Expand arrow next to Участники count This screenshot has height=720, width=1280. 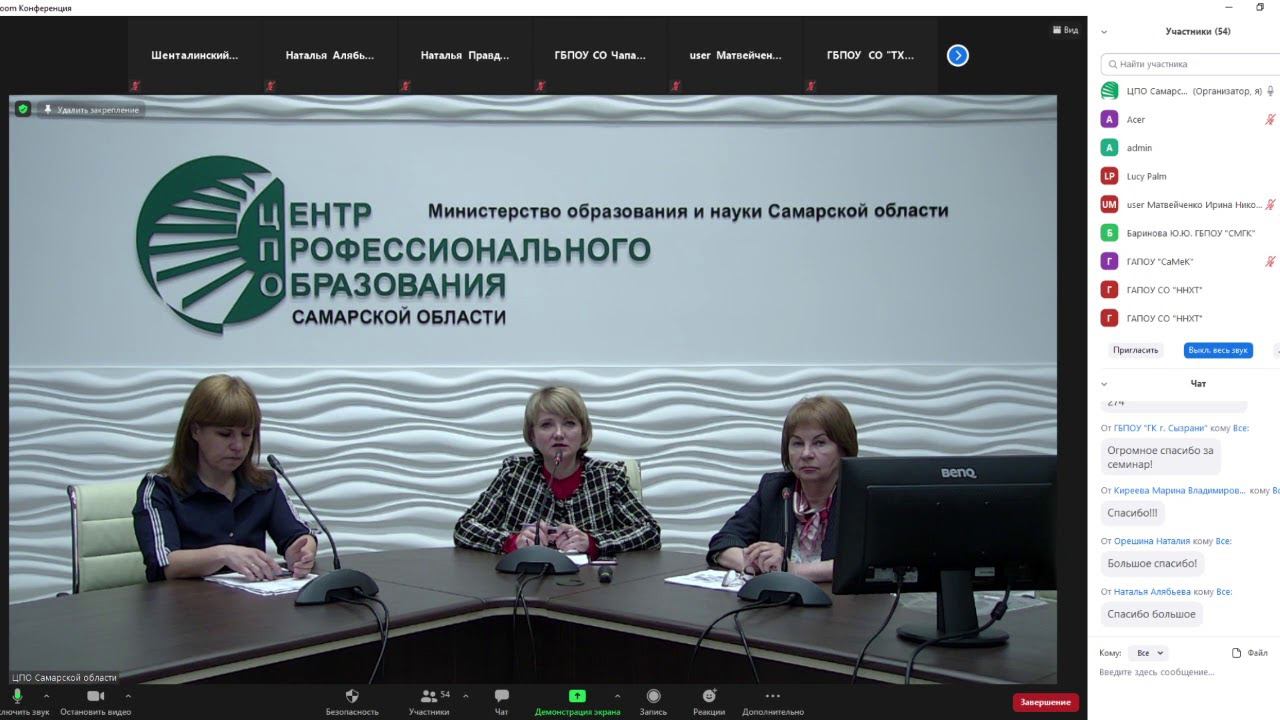point(466,696)
